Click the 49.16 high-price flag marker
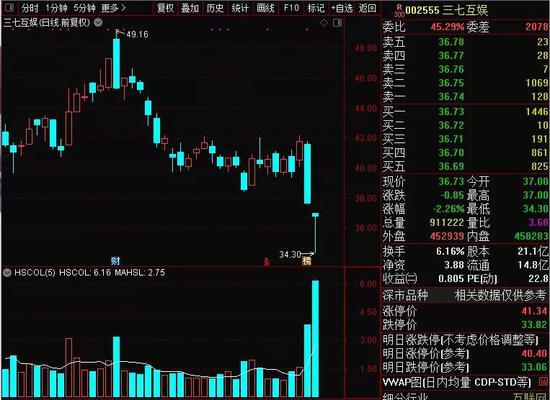This screenshot has height=400, width=550. click(132, 34)
